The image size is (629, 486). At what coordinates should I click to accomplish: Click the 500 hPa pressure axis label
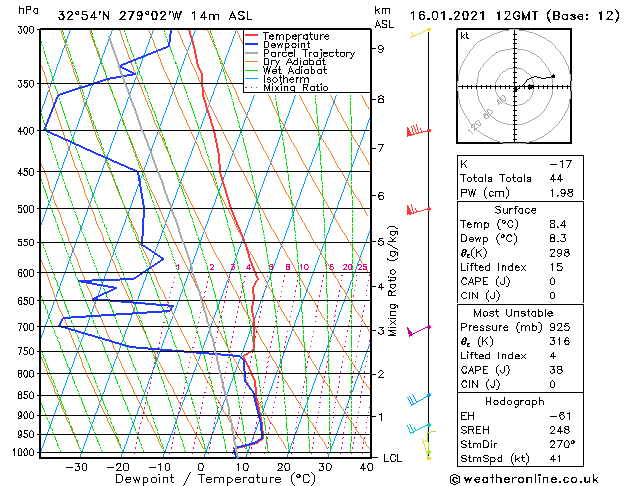pos(28,209)
